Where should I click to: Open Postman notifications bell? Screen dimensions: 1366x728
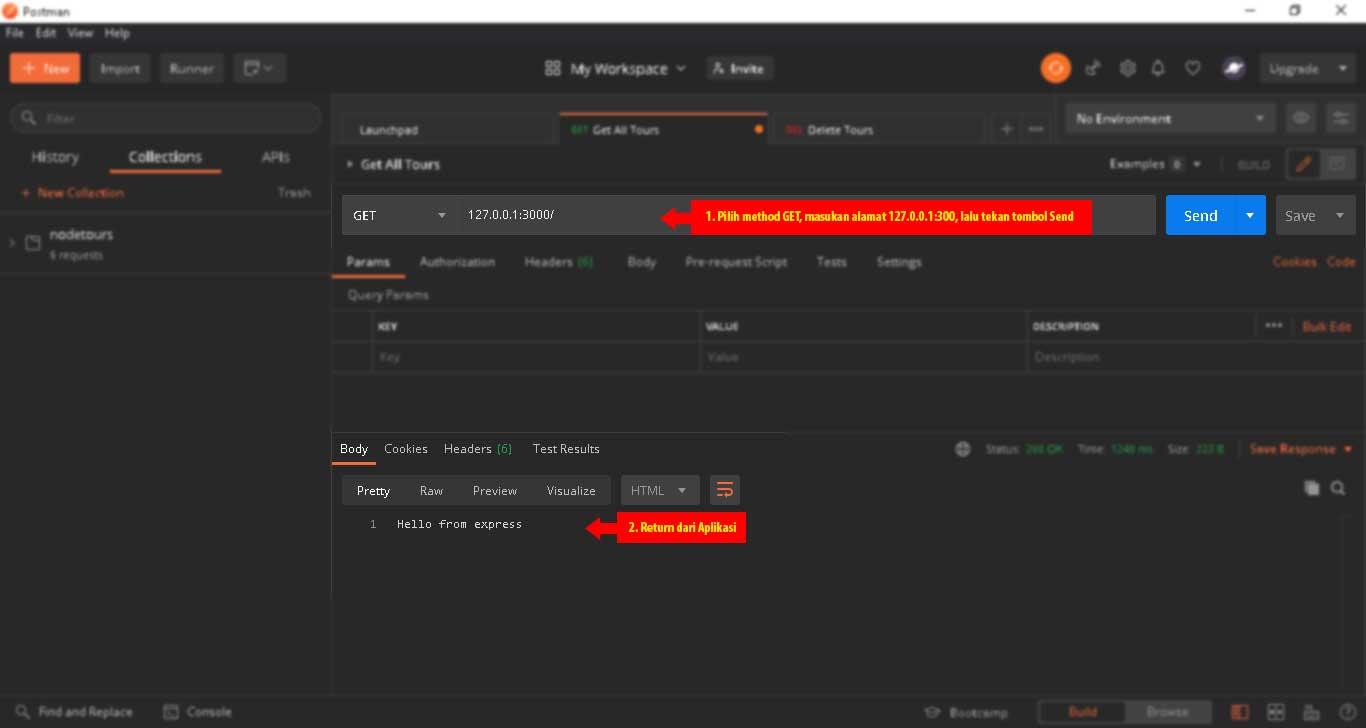[x=1158, y=68]
